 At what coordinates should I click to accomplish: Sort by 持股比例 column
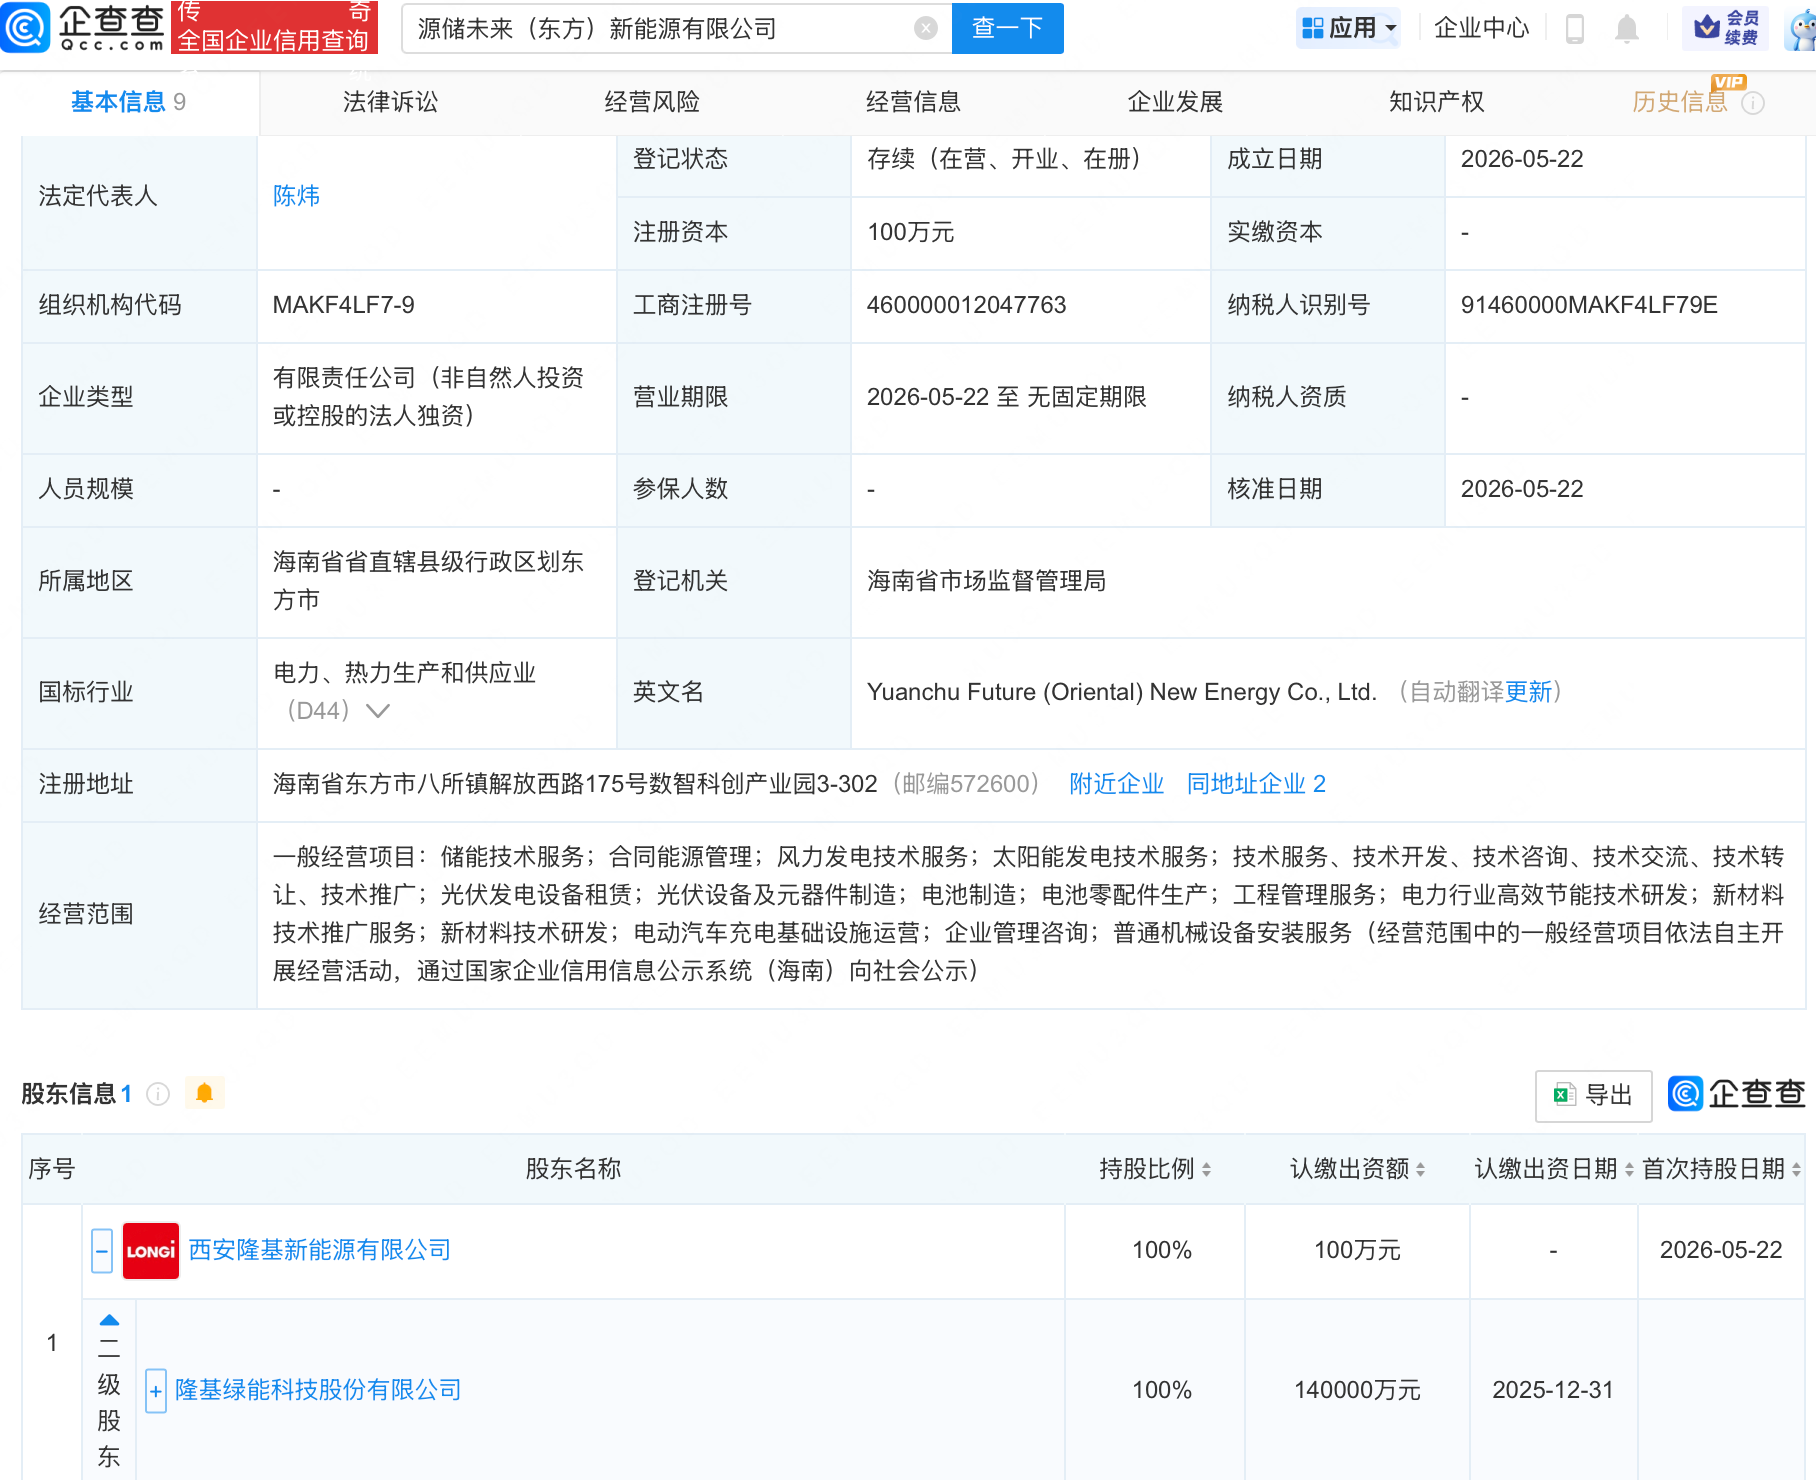tap(1155, 1169)
